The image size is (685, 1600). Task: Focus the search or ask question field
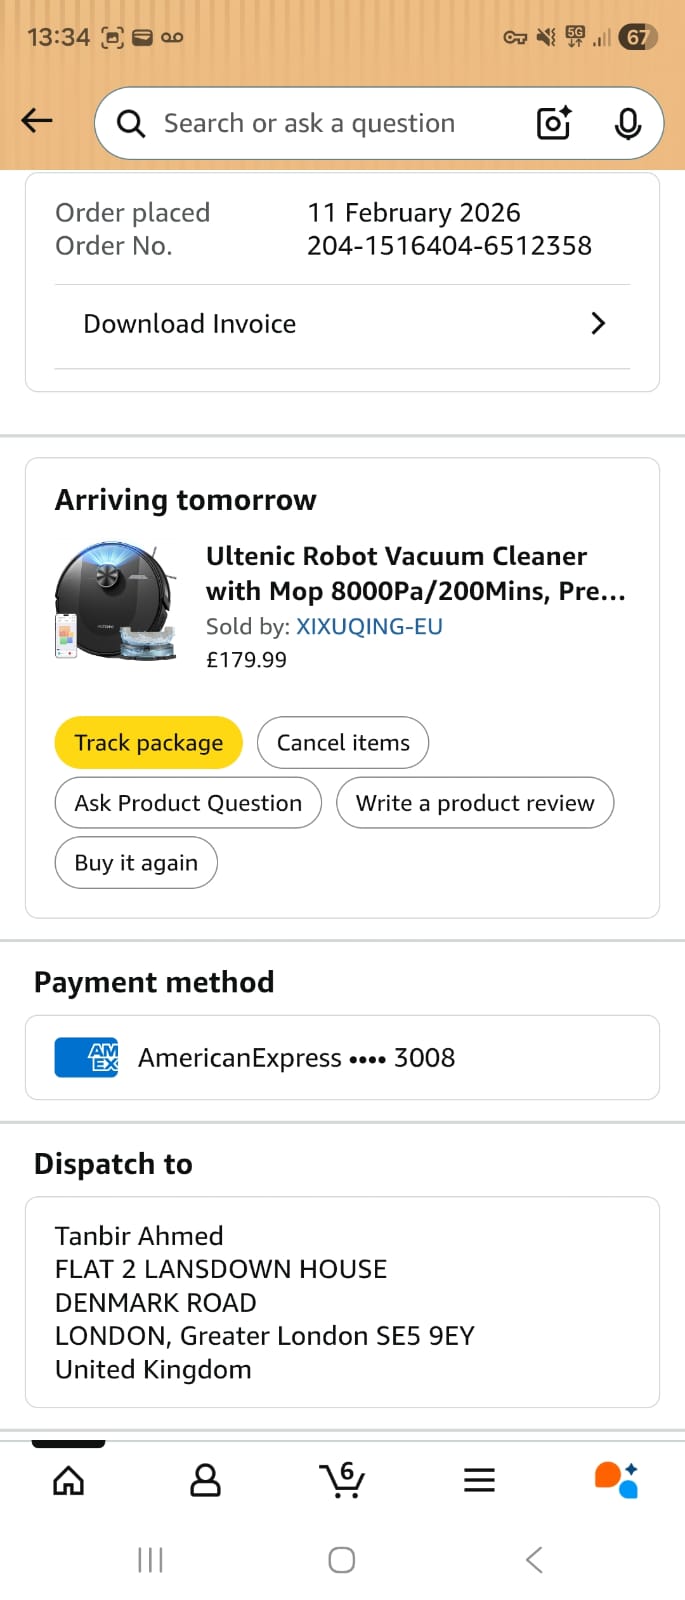(330, 123)
